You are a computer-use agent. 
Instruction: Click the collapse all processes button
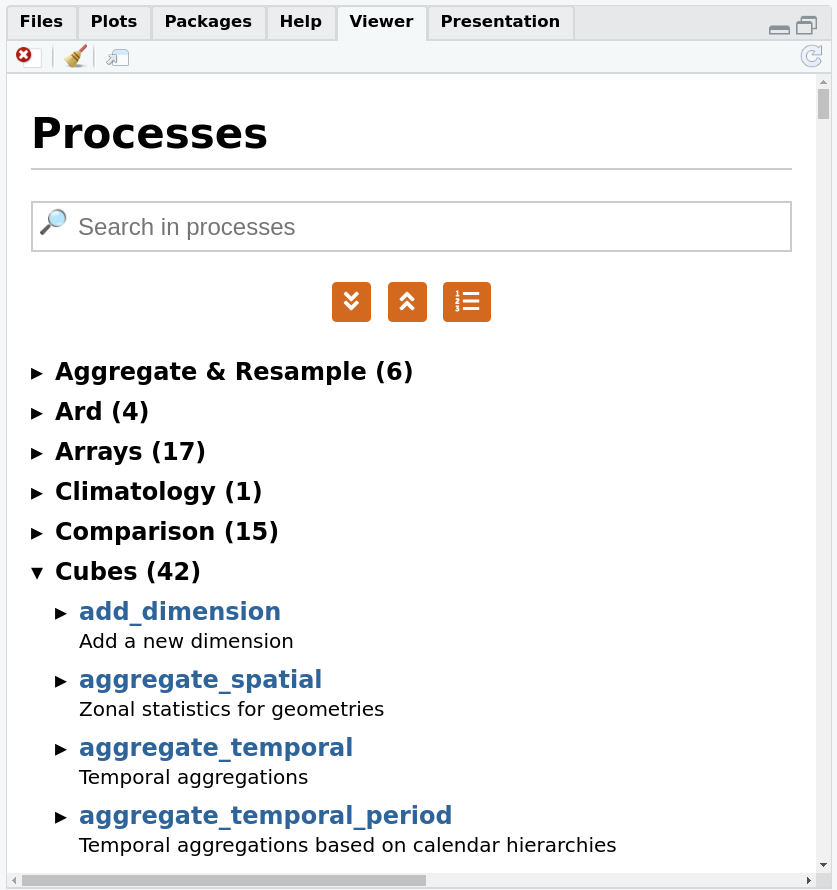click(407, 302)
